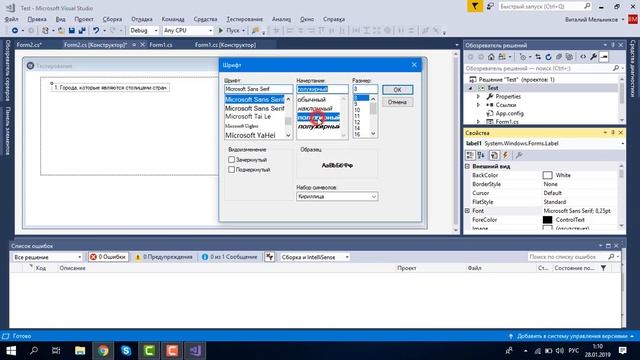Click OK in the font dialog
Viewport: 640px width, 360px height.
click(x=398, y=90)
